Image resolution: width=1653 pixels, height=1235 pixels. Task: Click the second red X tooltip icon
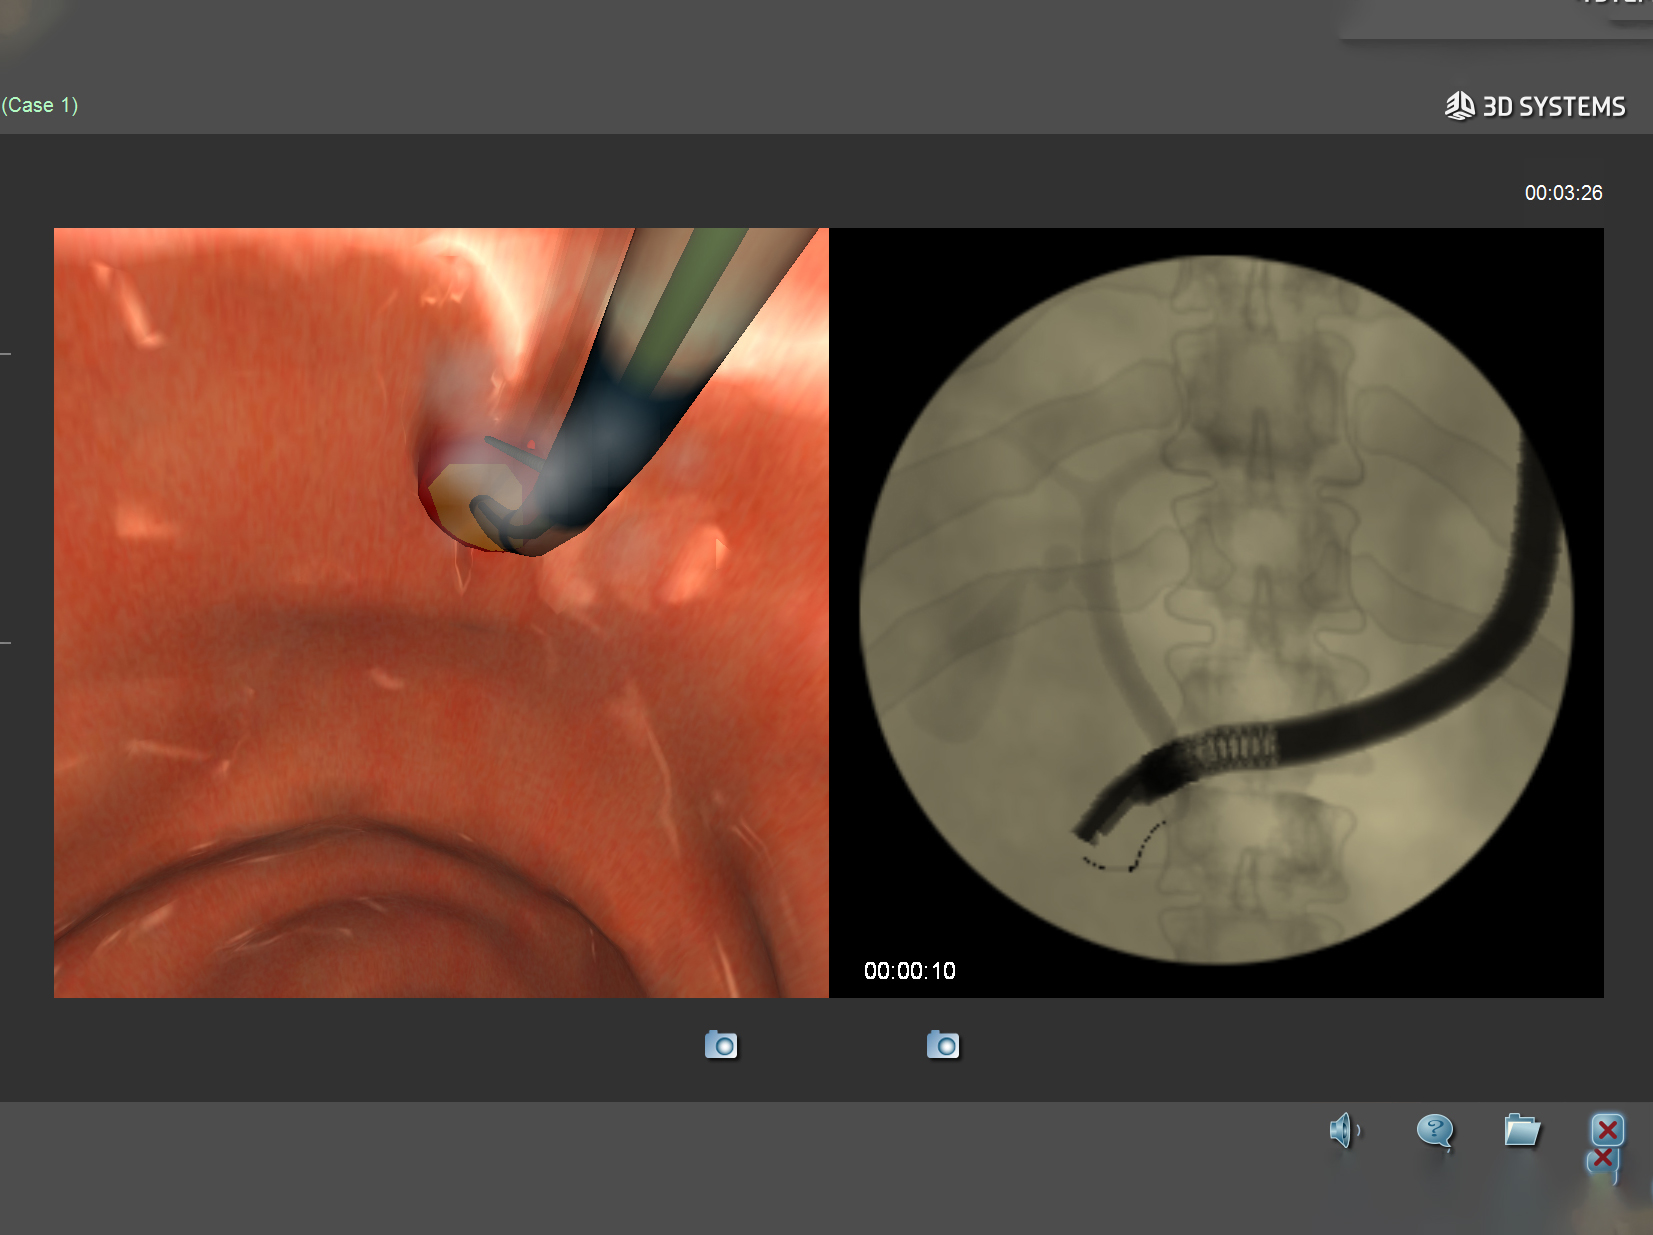coord(1602,1161)
